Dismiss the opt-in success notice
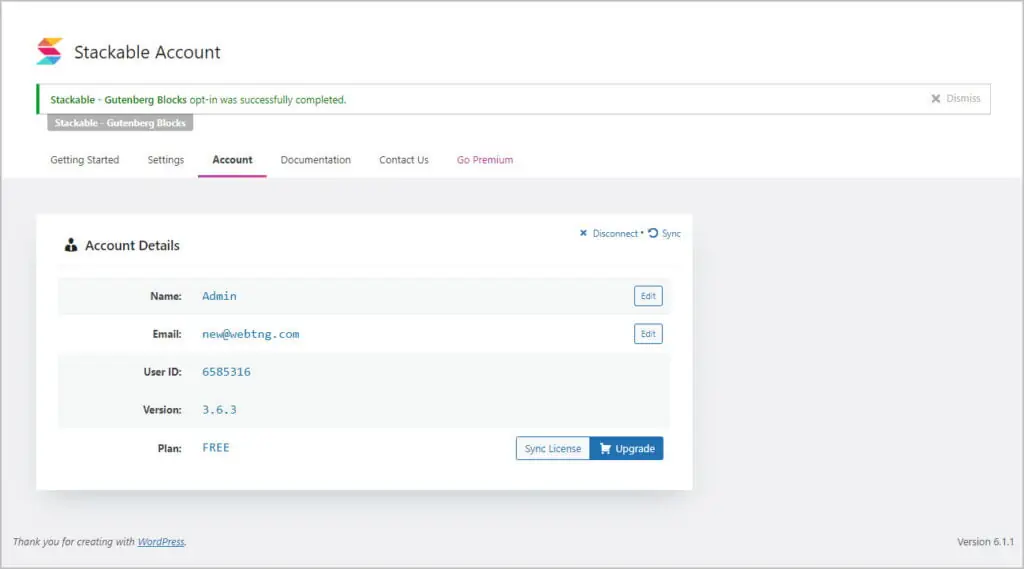Image resolution: width=1024 pixels, height=569 pixels. [x=955, y=99]
